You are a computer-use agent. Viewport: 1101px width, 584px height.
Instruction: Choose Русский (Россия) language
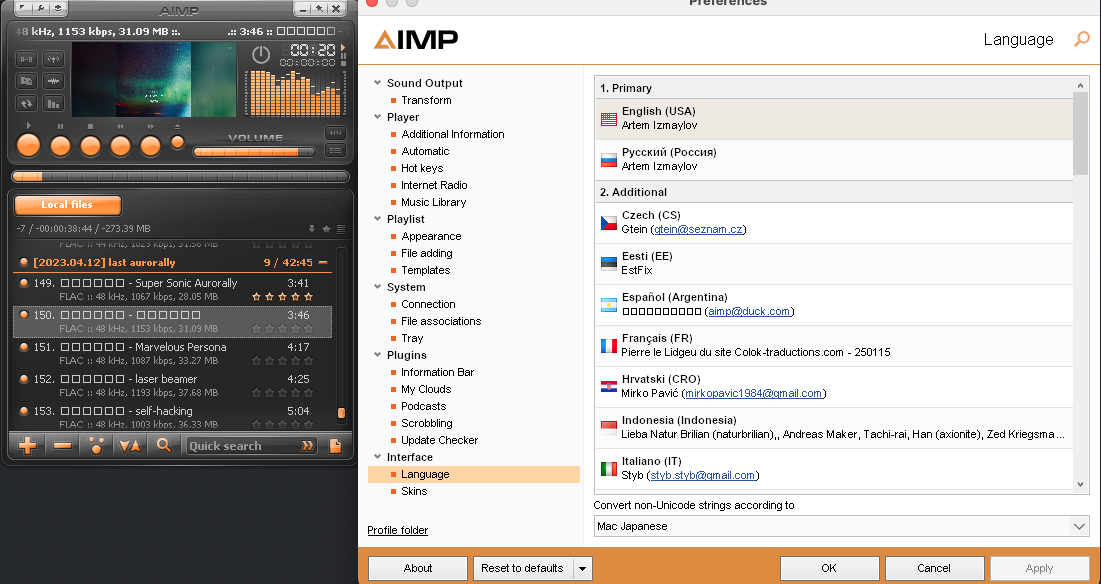tap(834, 159)
